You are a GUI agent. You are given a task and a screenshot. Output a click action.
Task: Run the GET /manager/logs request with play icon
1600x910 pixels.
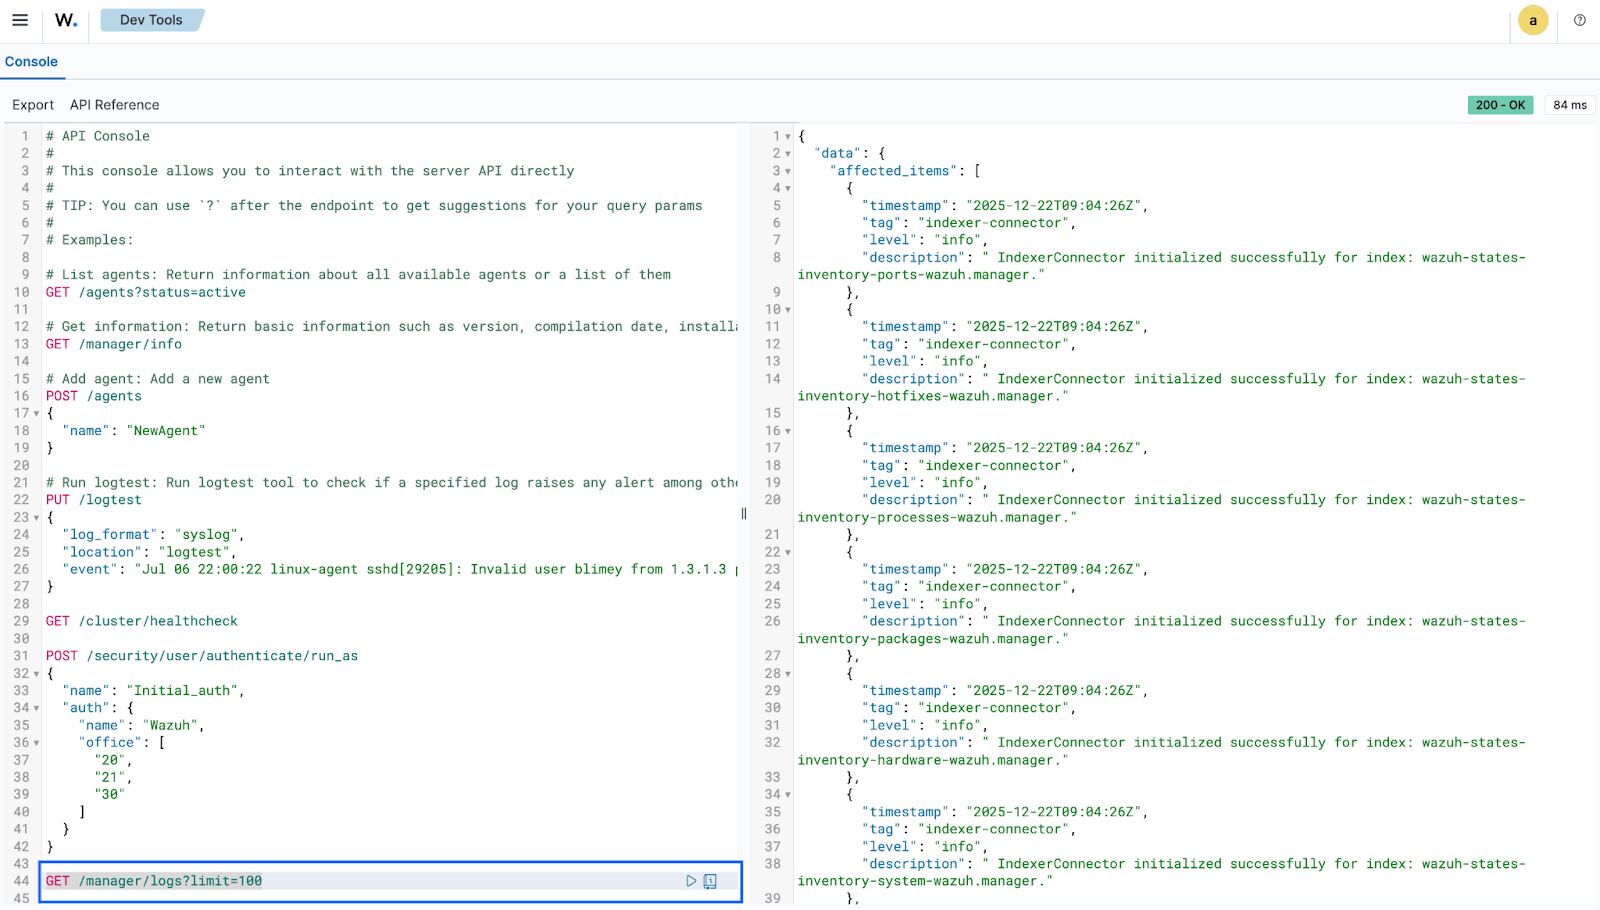(x=689, y=881)
